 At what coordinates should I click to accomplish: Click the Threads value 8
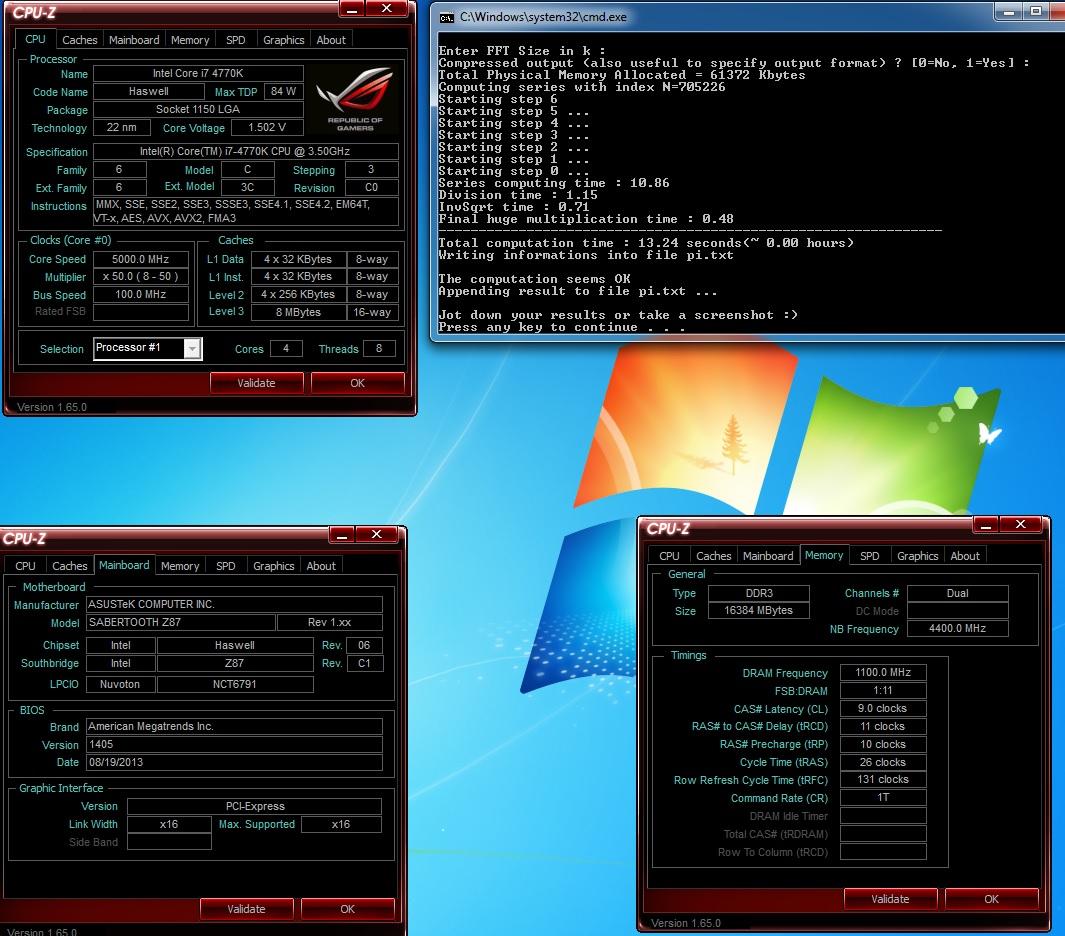click(379, 348)
